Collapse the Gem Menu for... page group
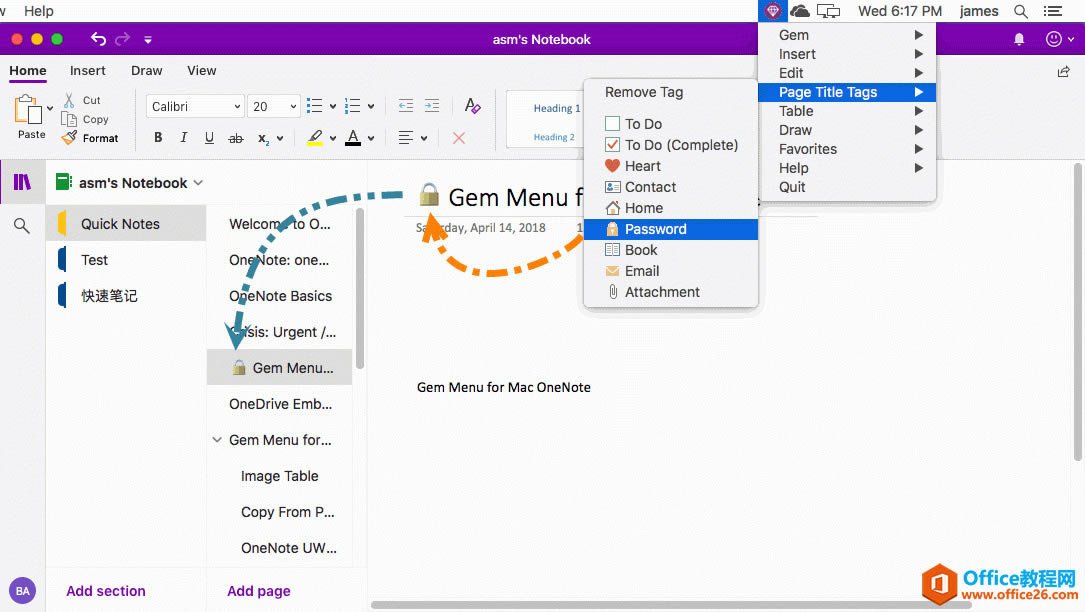The image size is (1085, 612). pyautogui.click(x=217, y=440)
